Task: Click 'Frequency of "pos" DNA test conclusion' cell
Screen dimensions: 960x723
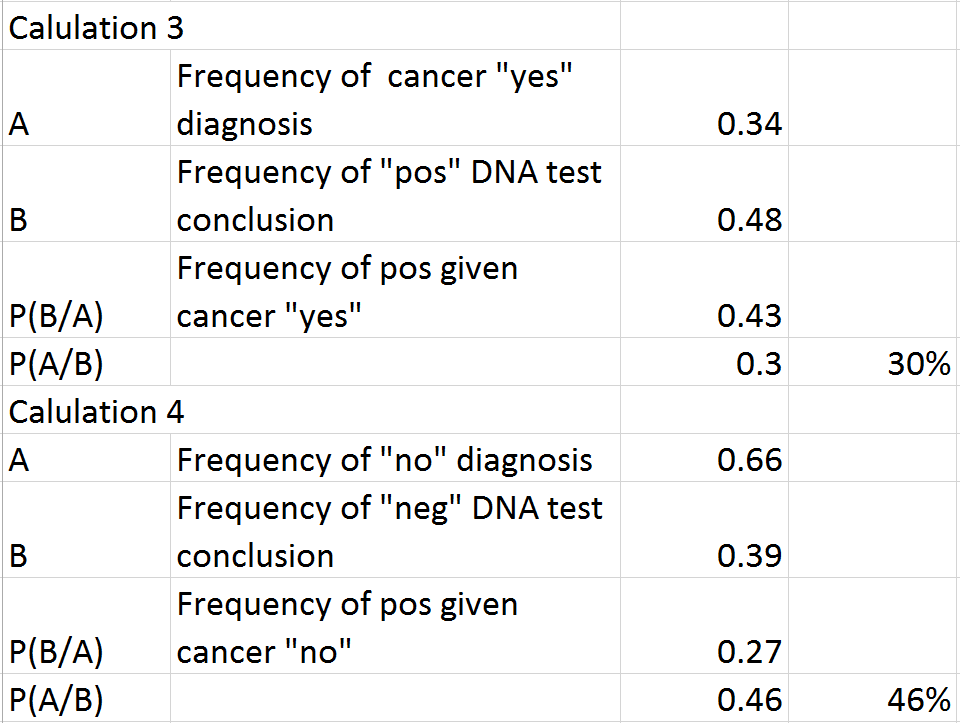Action: coord(390,196)
